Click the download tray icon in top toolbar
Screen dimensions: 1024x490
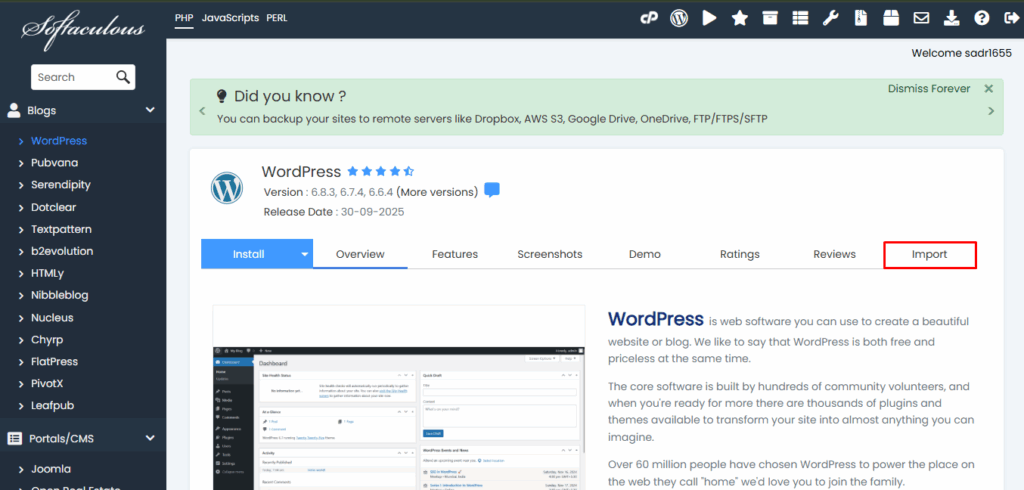click(x=951, y=18)
